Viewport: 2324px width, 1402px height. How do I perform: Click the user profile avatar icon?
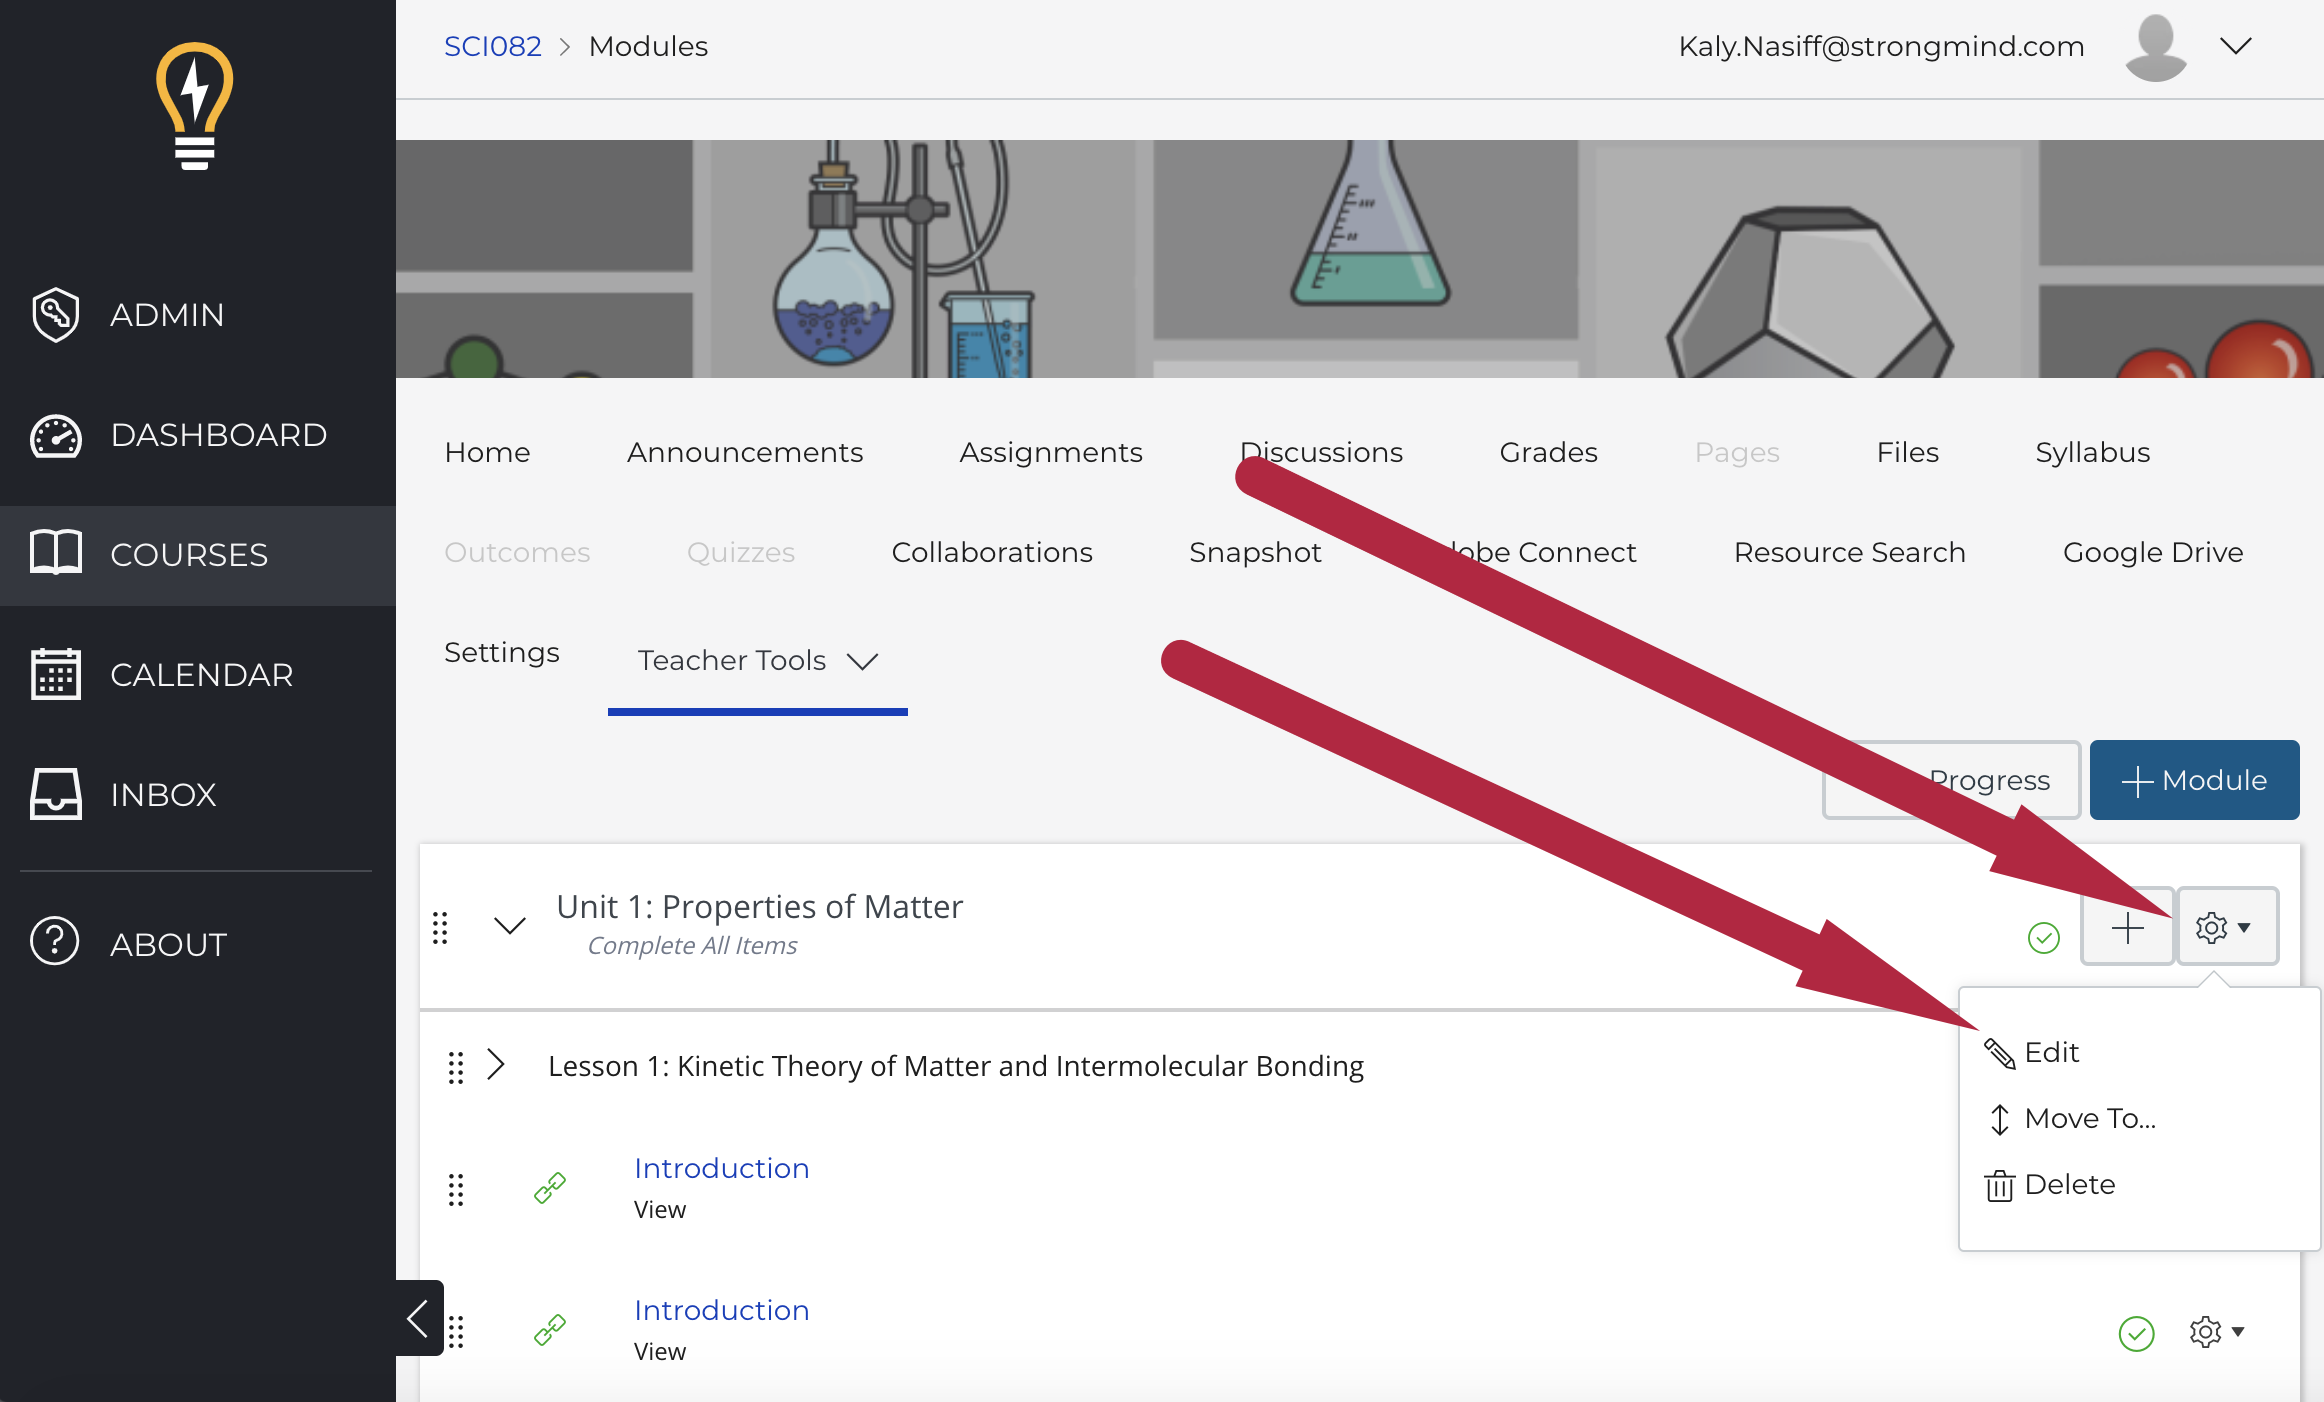2155,45
